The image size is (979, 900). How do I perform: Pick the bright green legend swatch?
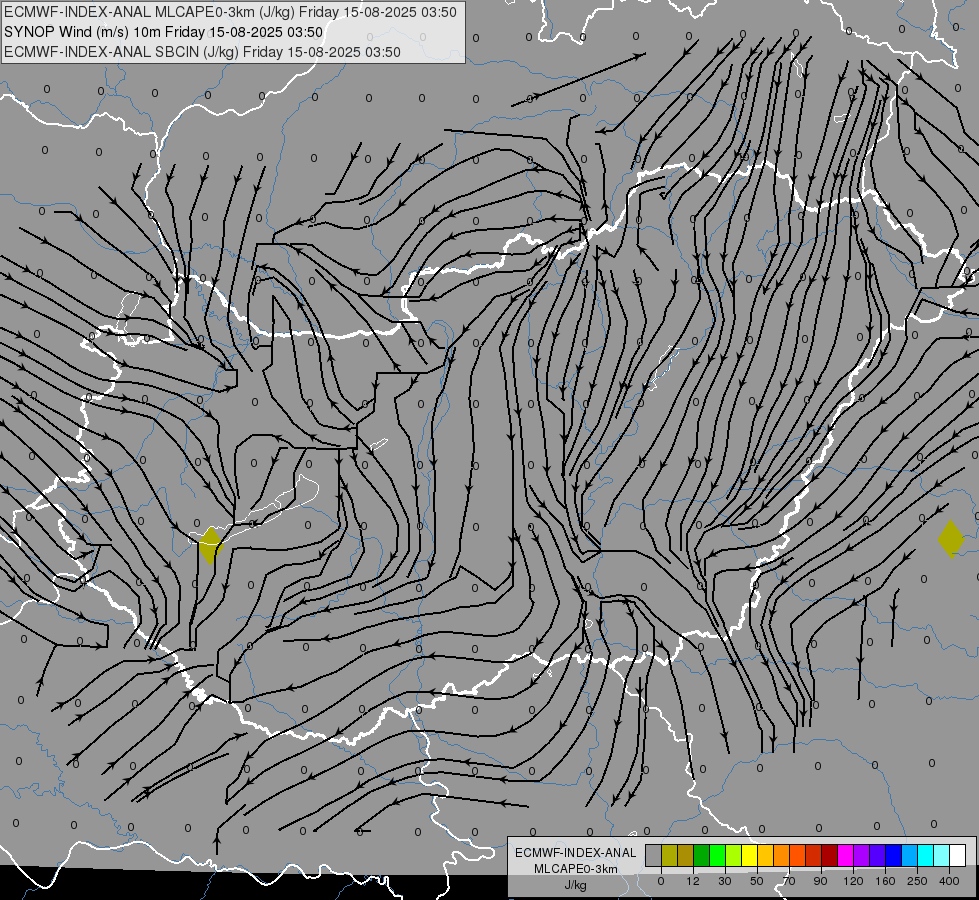(717, 855)
